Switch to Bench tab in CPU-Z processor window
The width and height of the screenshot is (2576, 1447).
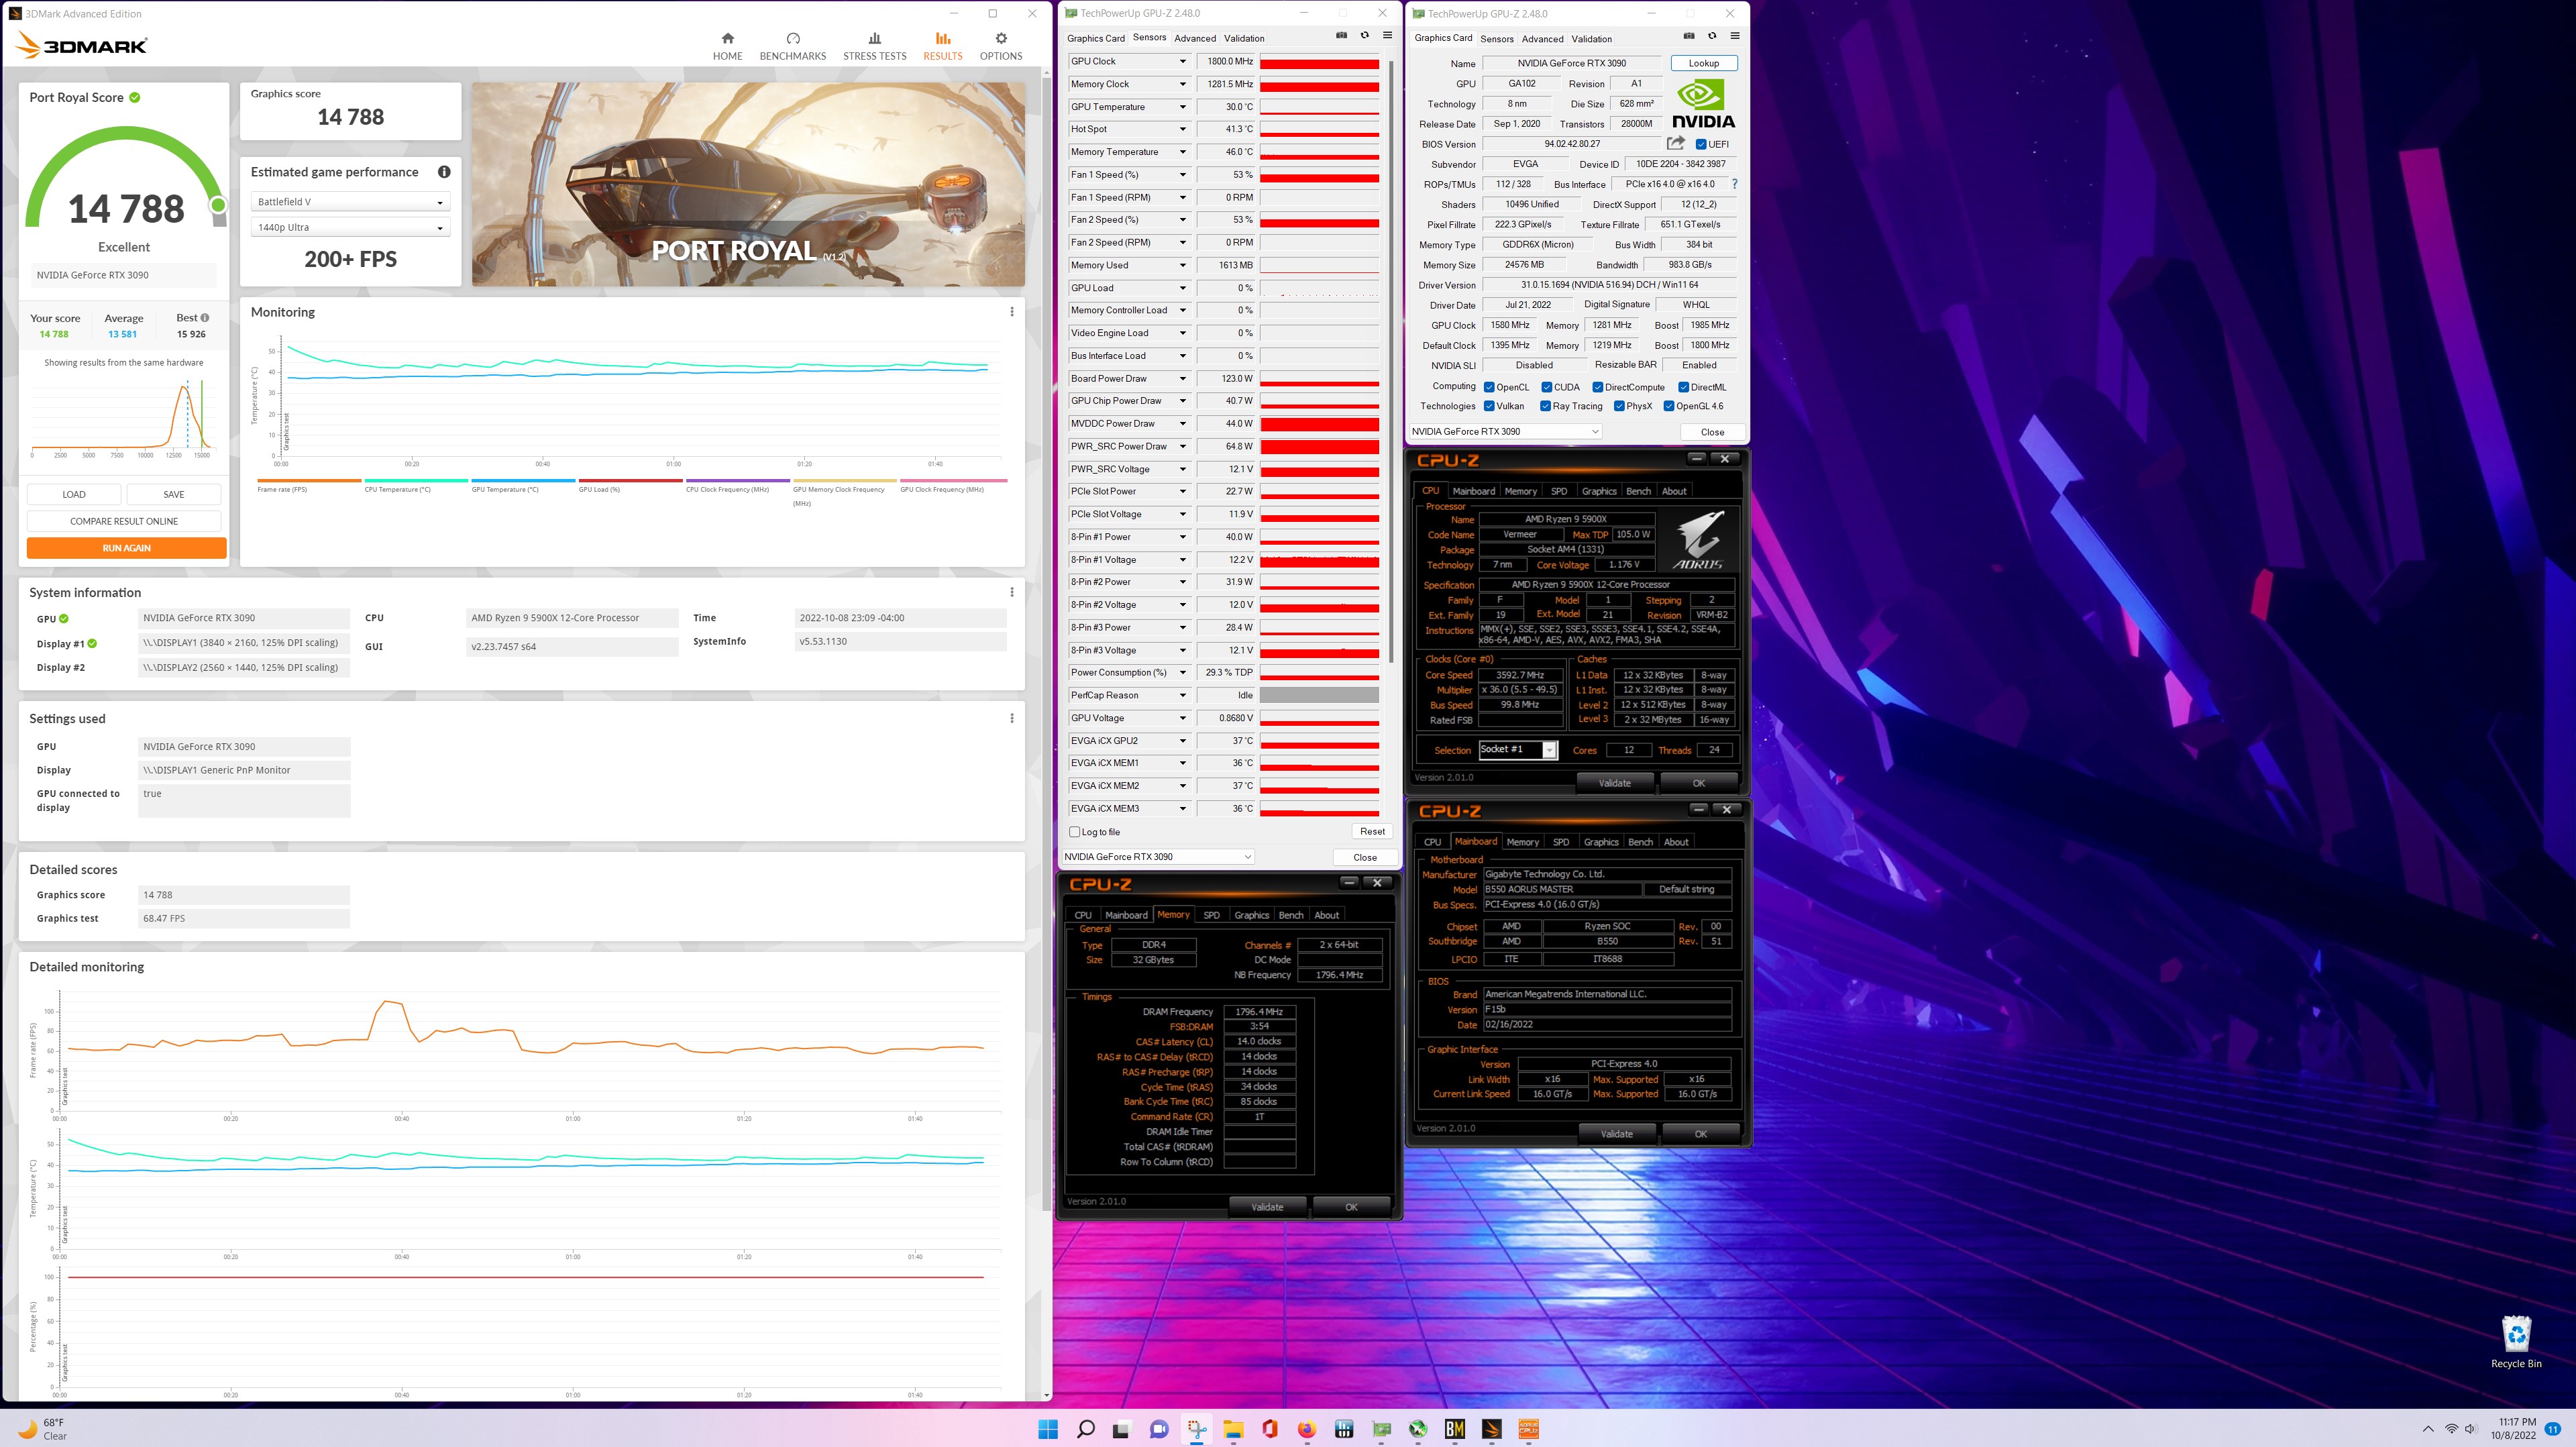click(1638, 491)
